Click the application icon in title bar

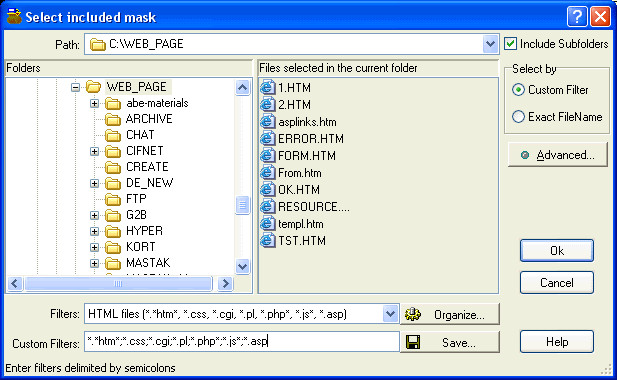click(x=14, y=17)
